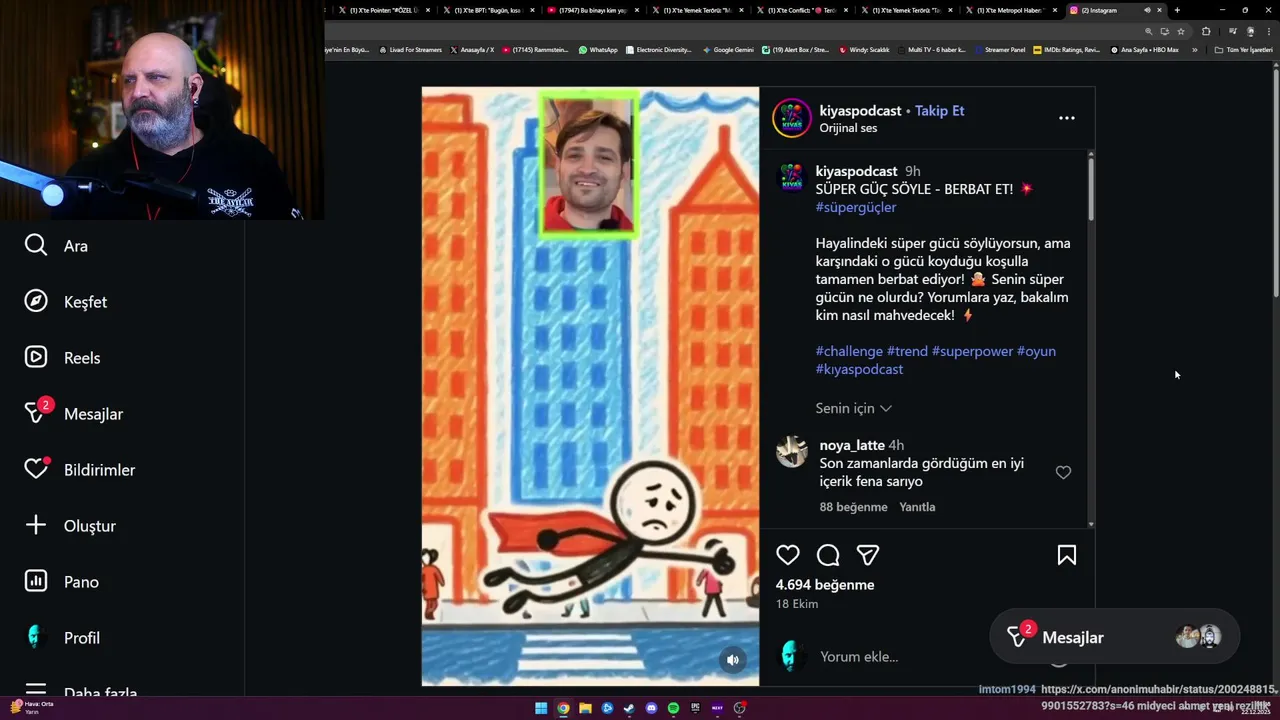Click the #süpergüçler hashtag
Viewport: 1280px width, 720px height.
pyautogui.click(x=856, y=207)
